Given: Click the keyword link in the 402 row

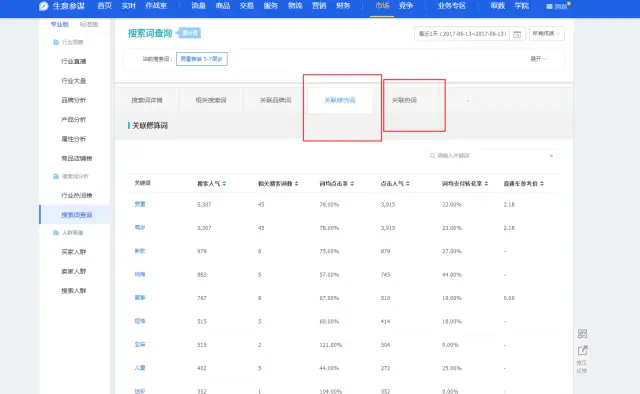Looking at the screenshot, I should 140,368.
